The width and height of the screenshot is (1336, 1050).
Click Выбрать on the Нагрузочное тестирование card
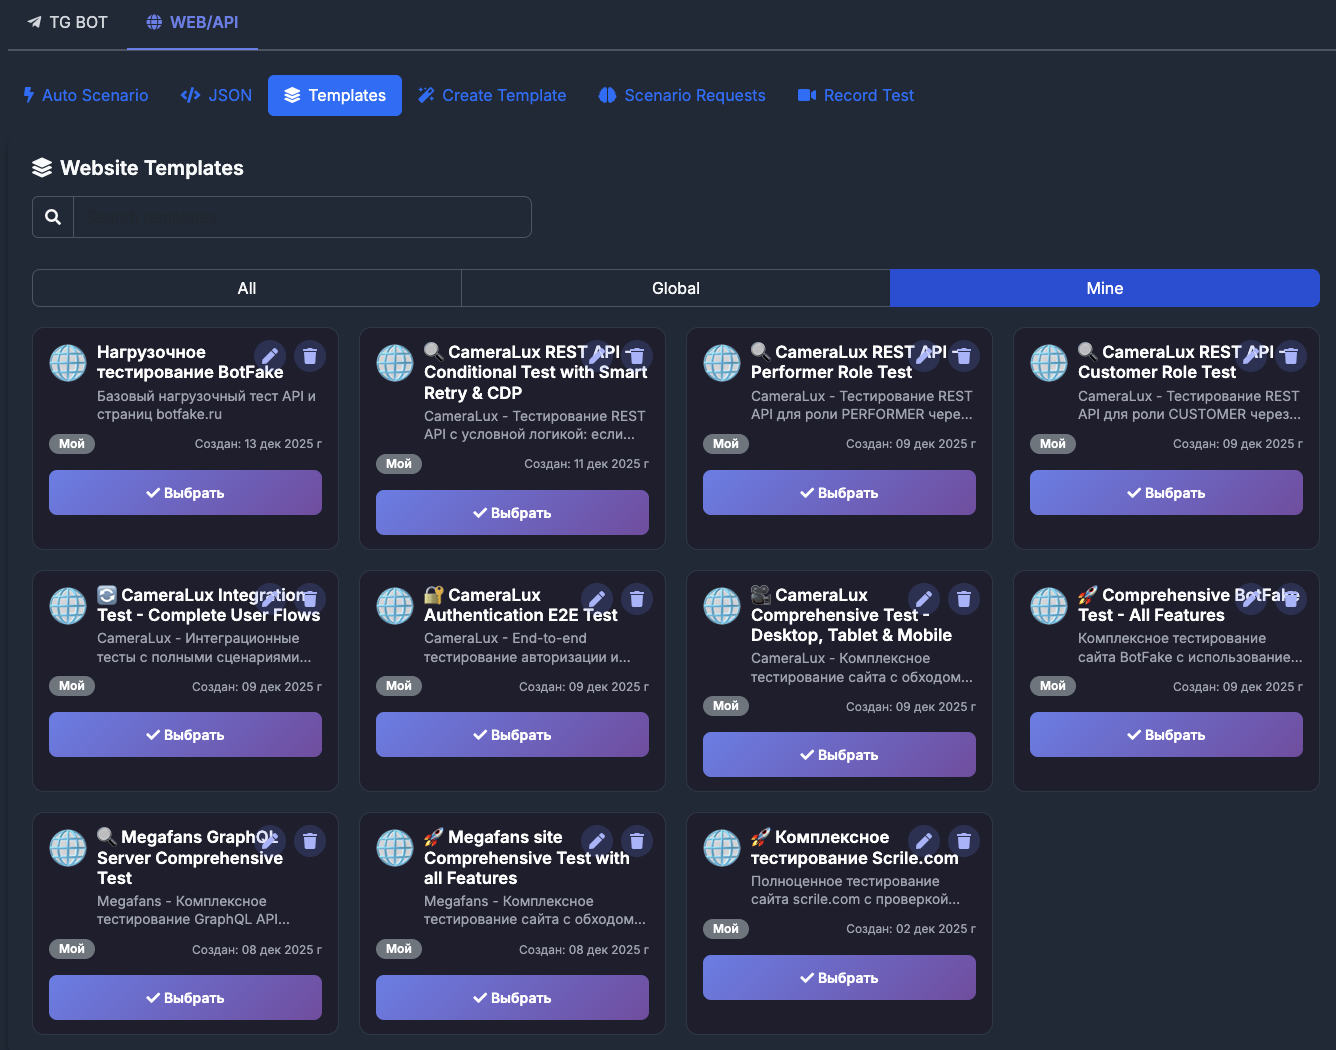coord(185,492)
